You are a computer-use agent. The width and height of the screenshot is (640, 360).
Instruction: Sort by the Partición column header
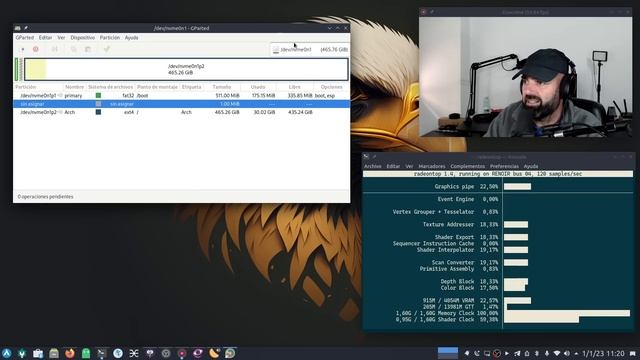coord(38,87)
